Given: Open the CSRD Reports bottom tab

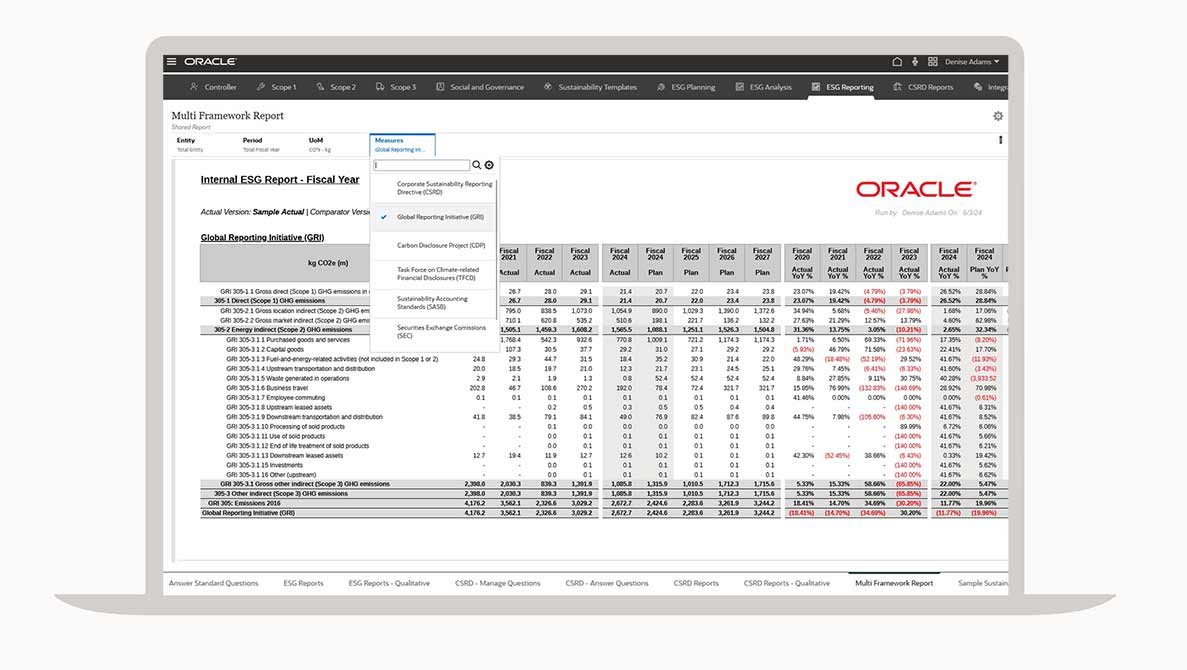Looking at the screenshot, I should 696,583.
